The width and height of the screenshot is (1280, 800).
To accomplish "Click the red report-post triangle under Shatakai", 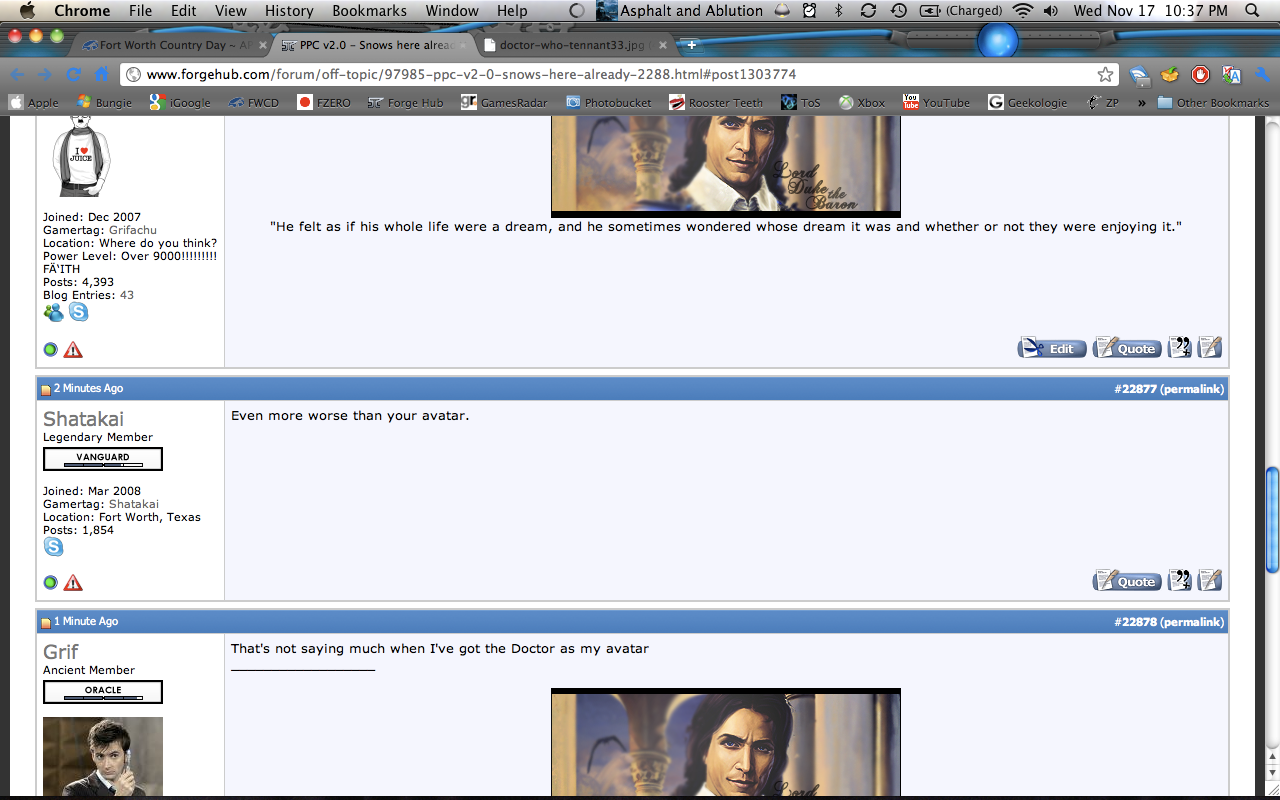I will [x=73, y=583].
